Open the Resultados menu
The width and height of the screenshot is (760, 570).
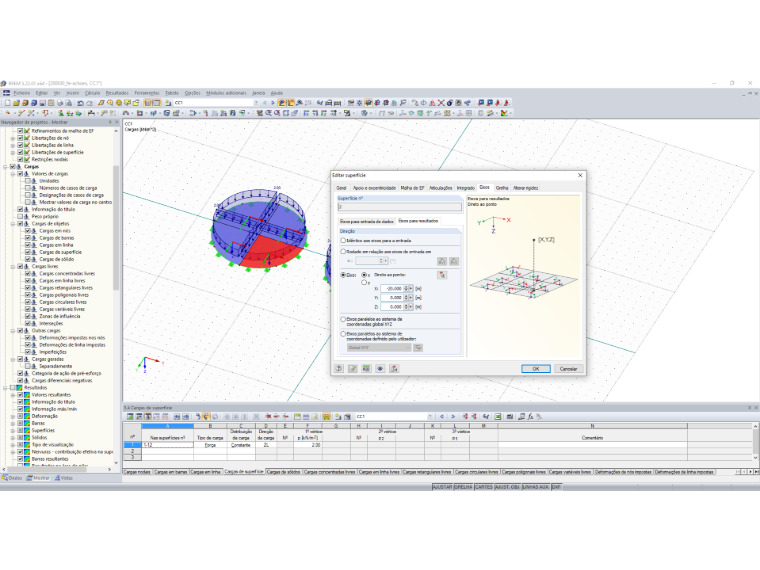pyautogui.click(x=117, y=93)
